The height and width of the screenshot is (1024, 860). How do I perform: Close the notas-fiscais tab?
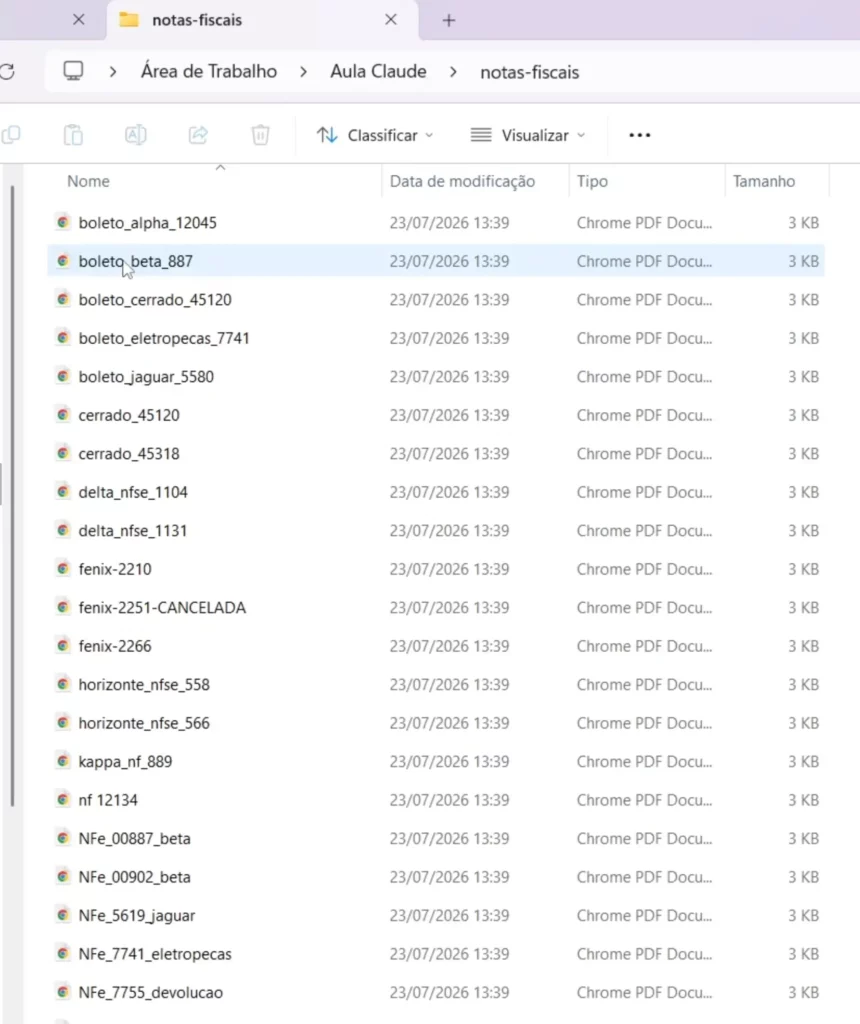pyautogui.click(x=390, y=20)
